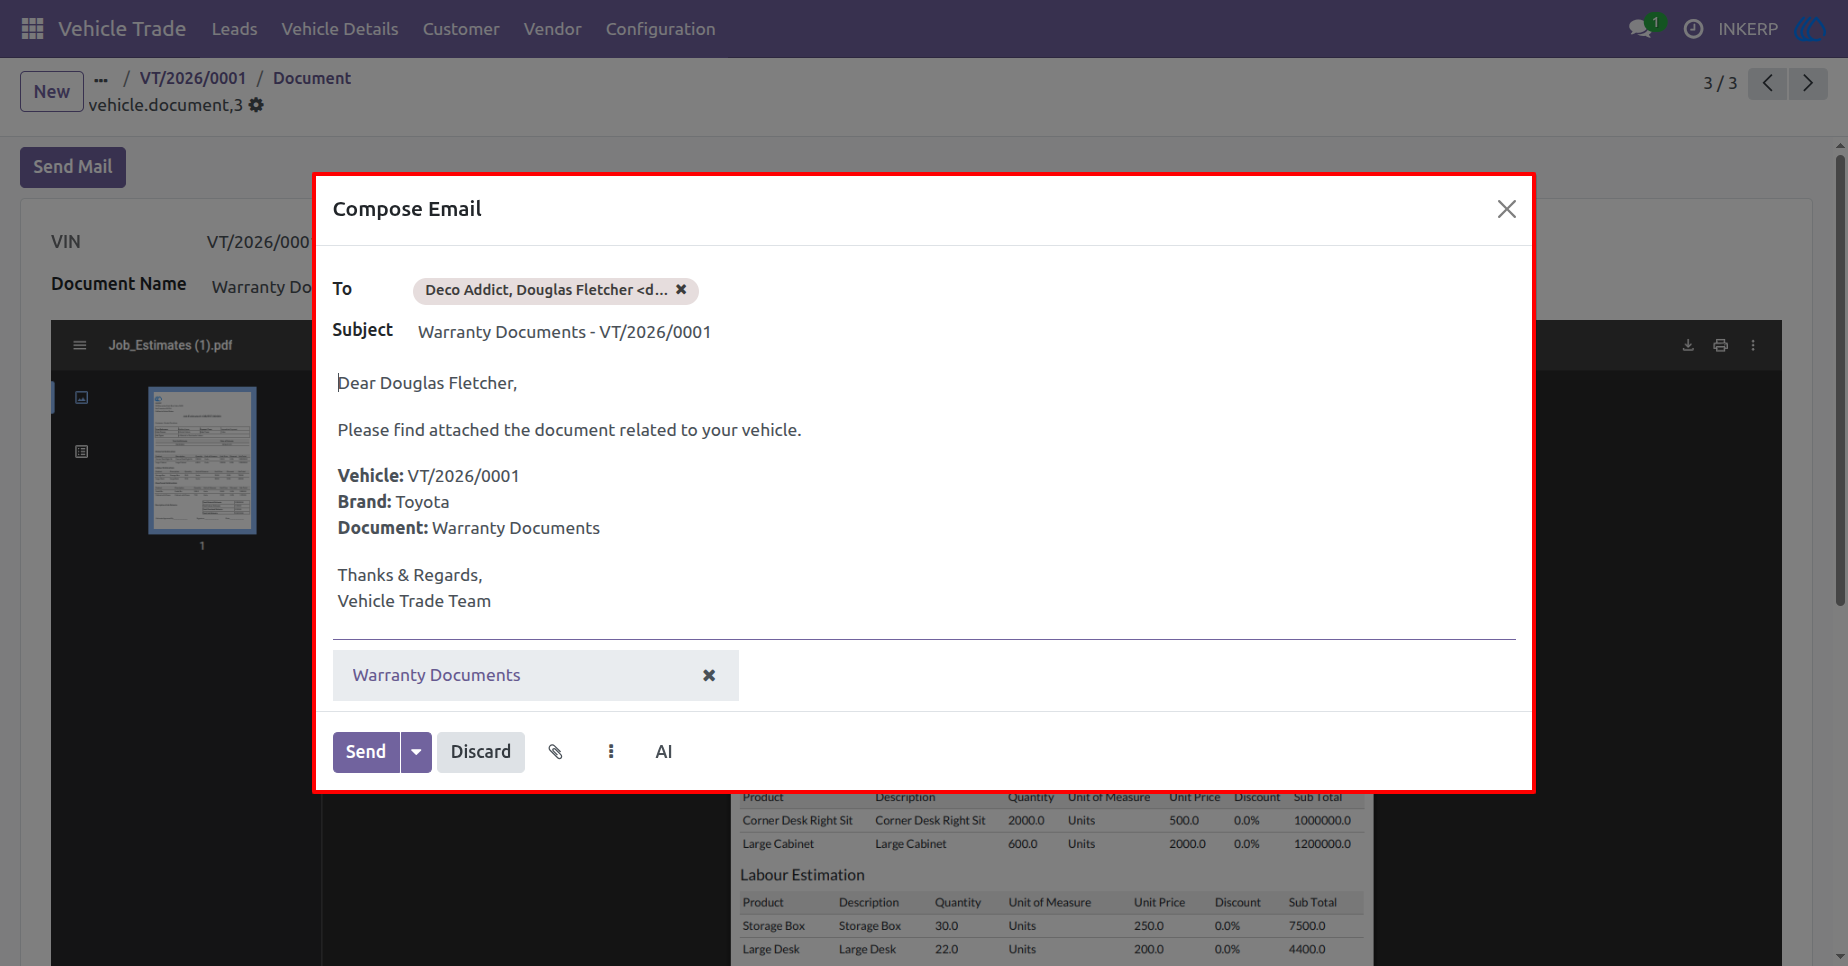Show PDF document outline icon
Screen dimensions: 1848x966
click(x=82, y=452)
